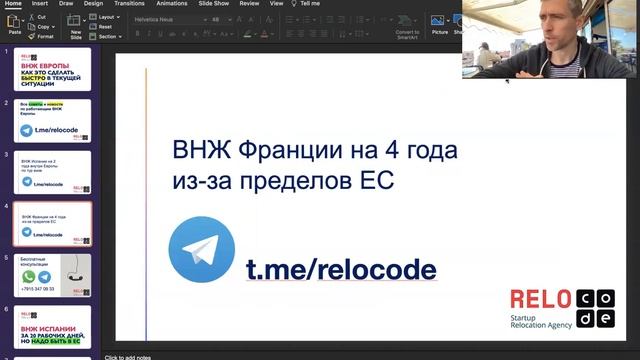Increase the list indent level

point(341,20)
